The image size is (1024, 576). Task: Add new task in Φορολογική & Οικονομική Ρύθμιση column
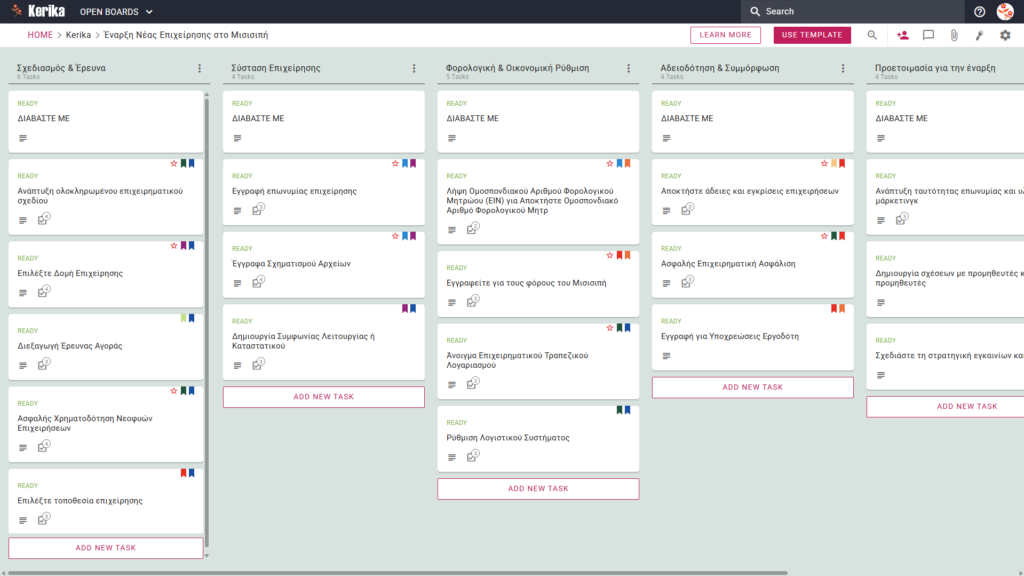pos(538,488)
